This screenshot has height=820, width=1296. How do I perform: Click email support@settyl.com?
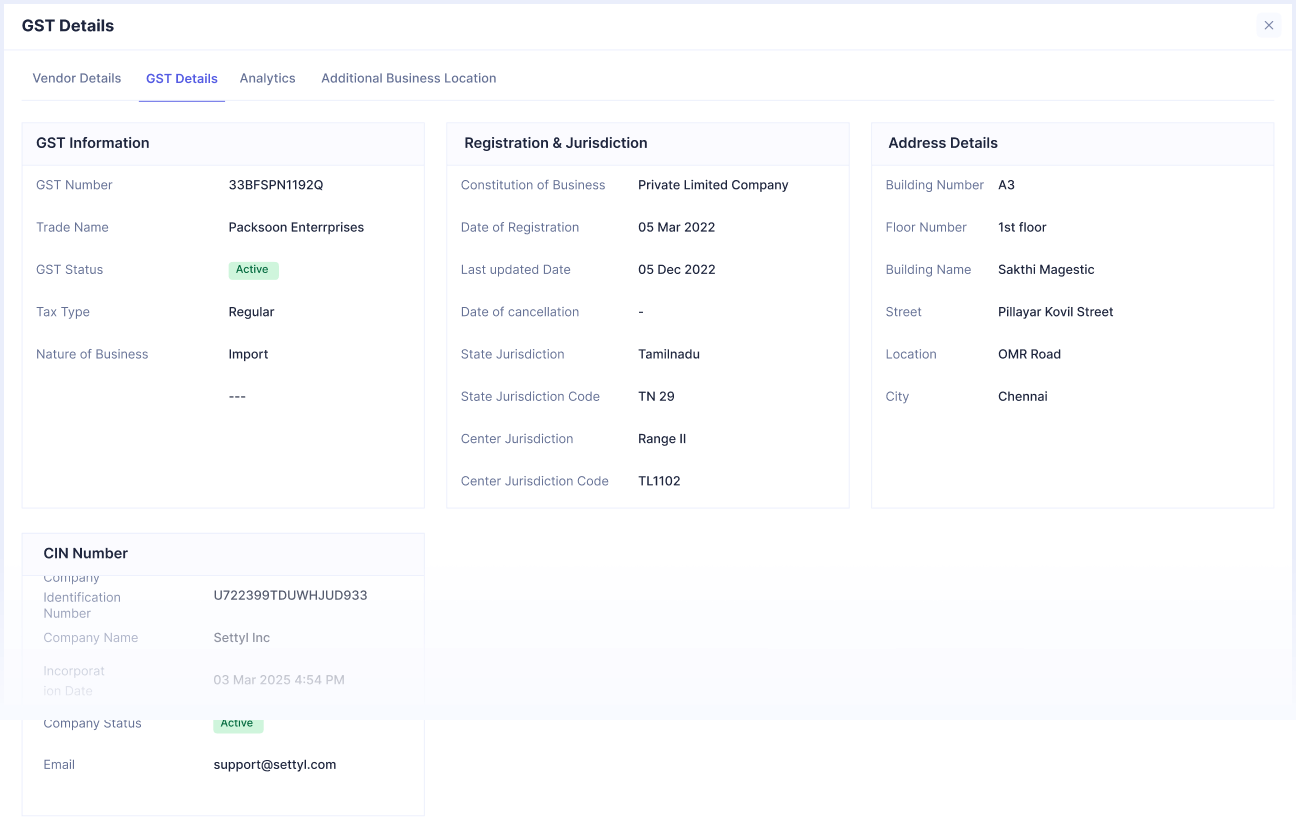click(275, 765)
